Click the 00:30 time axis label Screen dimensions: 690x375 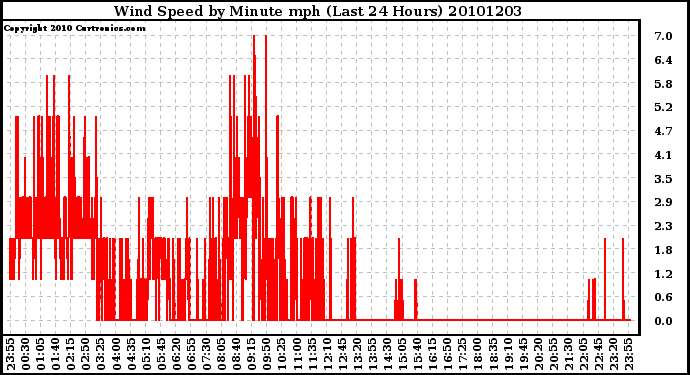(26, 355)
